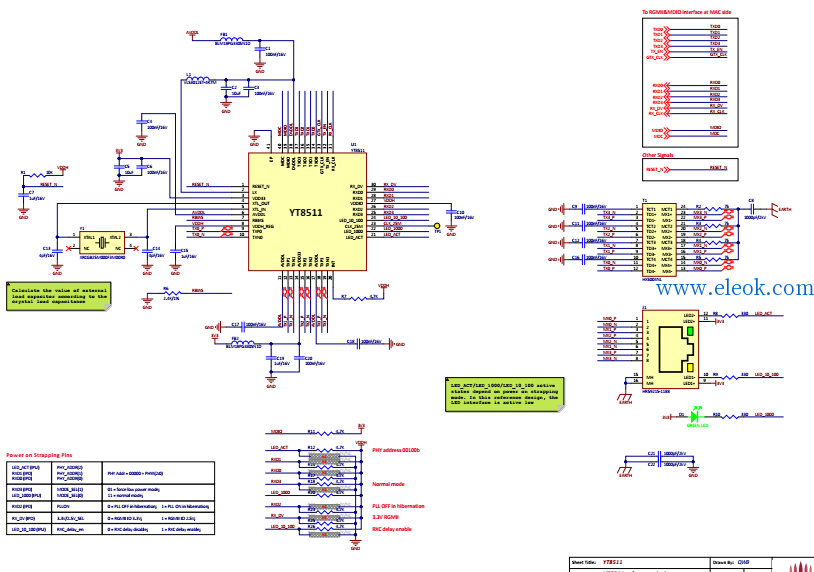Select the Y1 crystal oscillator symbol

tap(102, 242)
